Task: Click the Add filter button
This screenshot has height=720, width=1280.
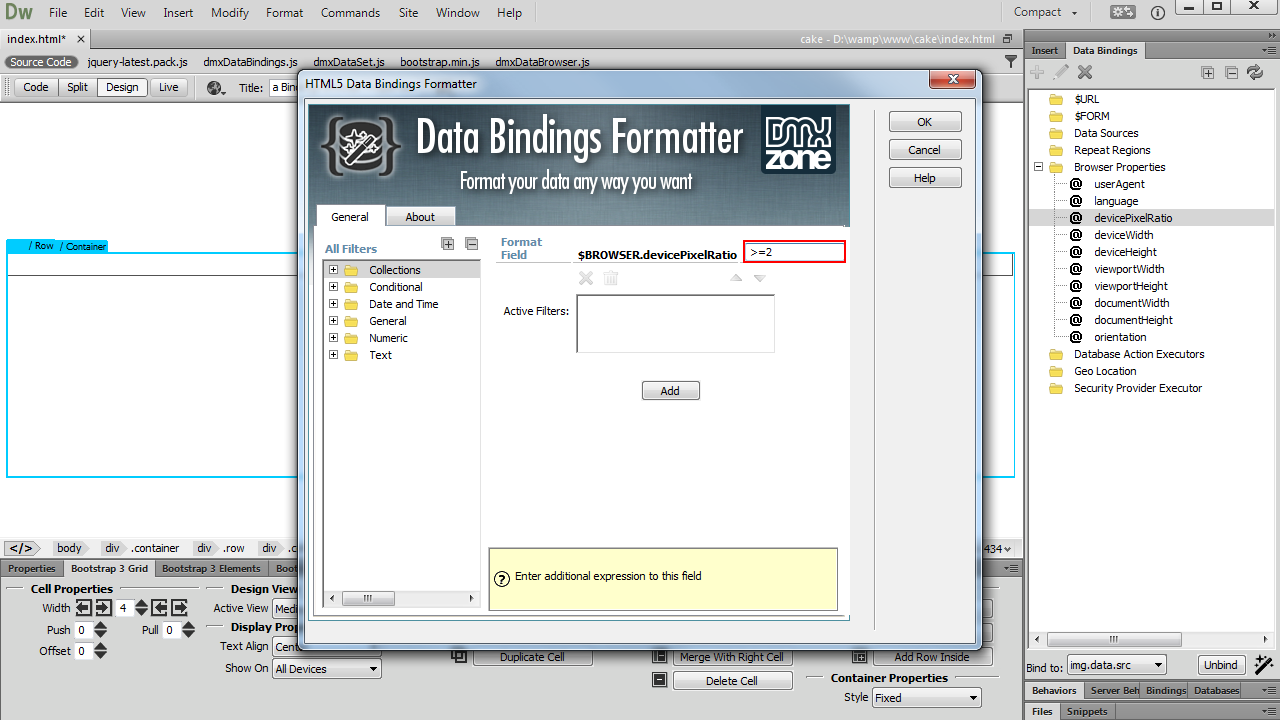Action: (x=670, y=391)
